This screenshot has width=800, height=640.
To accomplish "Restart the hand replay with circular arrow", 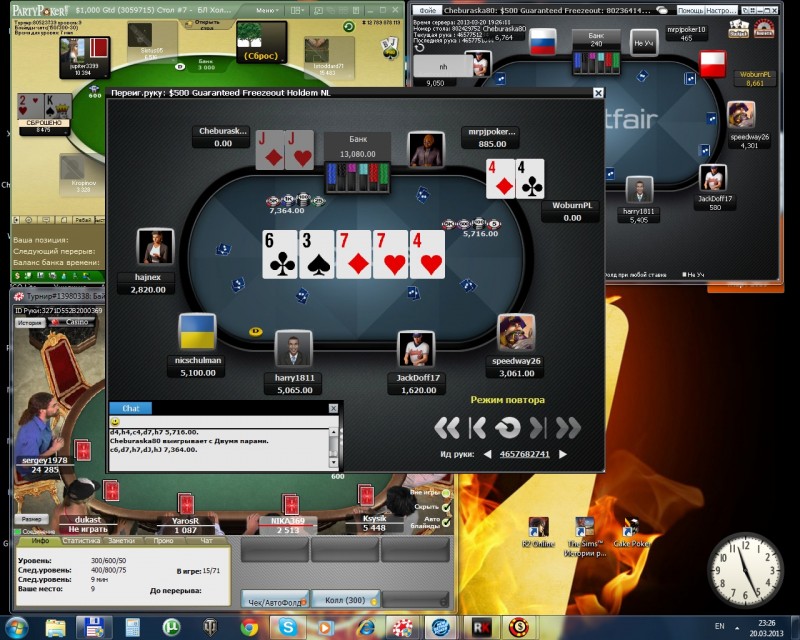I will 508,428.
